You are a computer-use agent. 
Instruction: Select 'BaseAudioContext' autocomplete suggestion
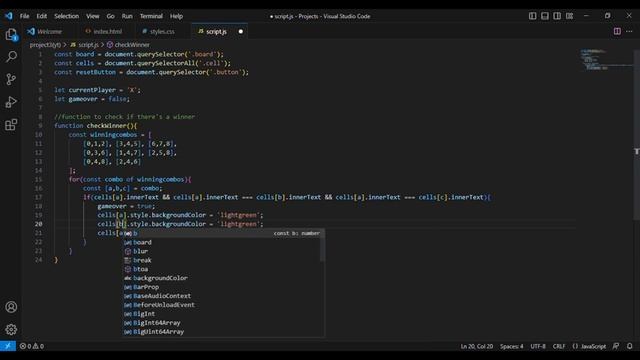pos(223,296)
